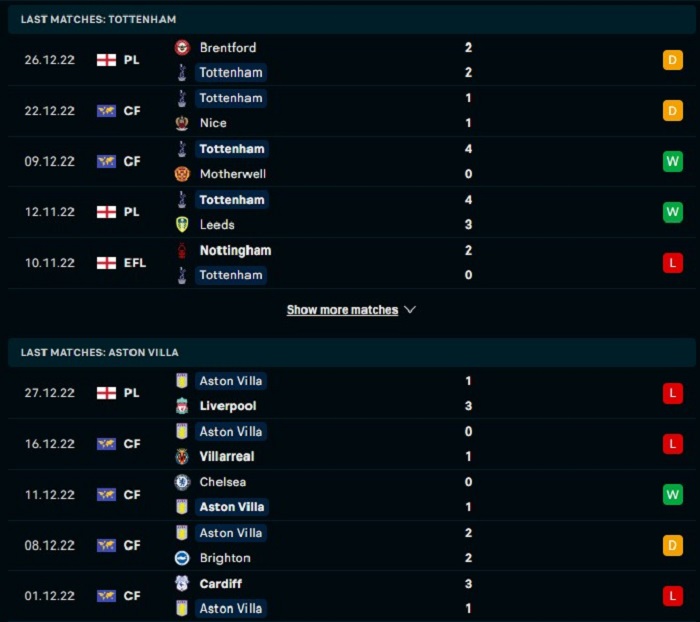700x622 pixels.
Task: Click the orange D badge for Brentford match
Action: 673,60
